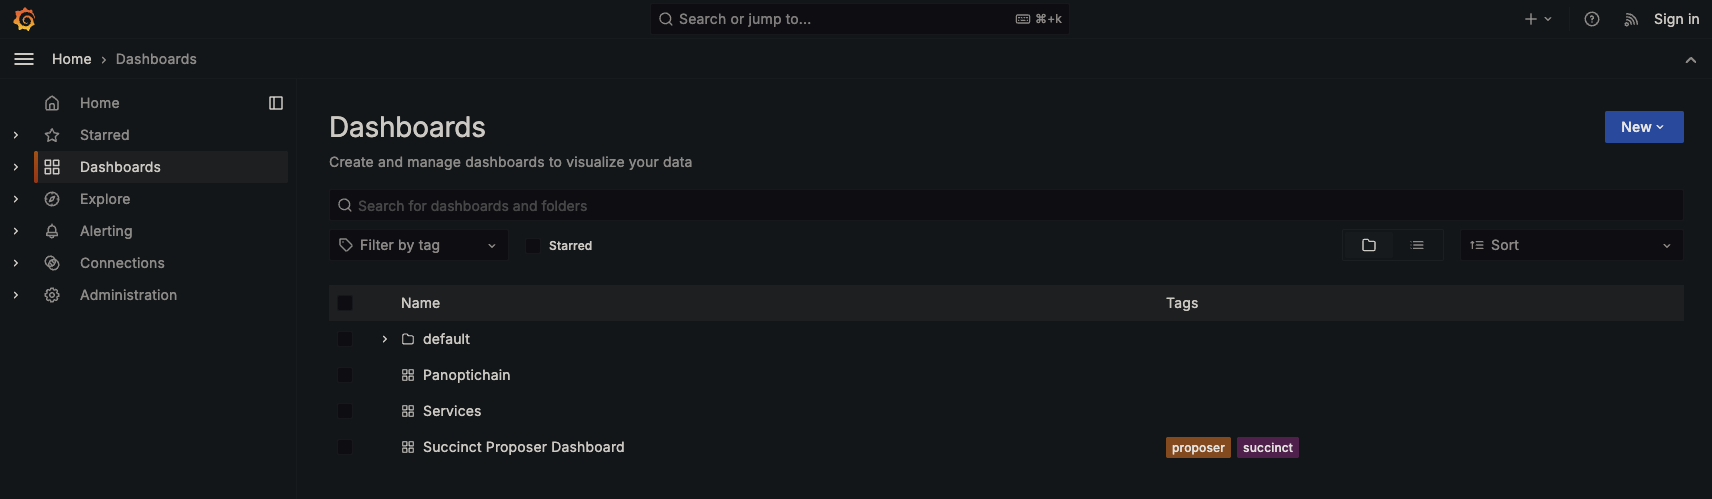Toggle the Starred filter checkbox
Screen dimensions: 1712x499
pos(533,245)
